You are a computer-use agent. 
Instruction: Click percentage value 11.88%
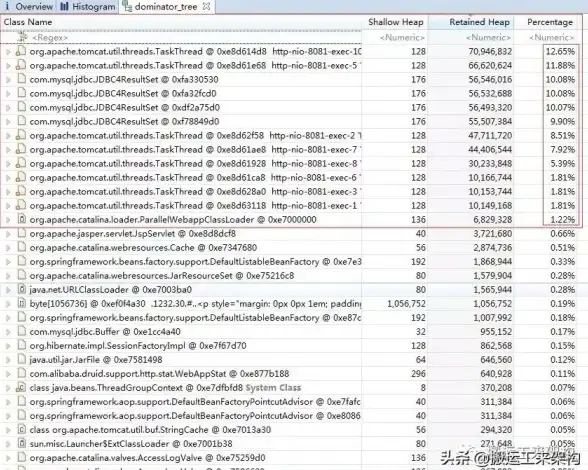[x=560, y=66]
